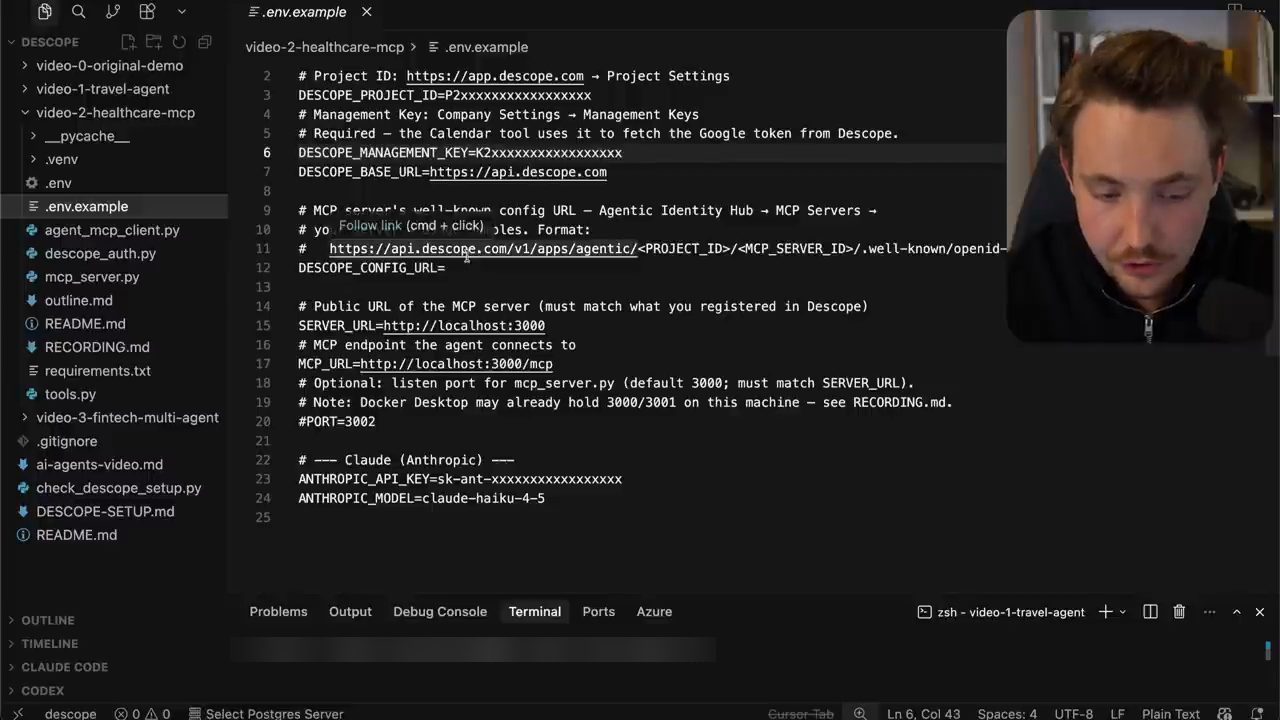Follow the http://localhost:3000/mcp link on line 17
1280x720 pixels.
click(456, 364)
